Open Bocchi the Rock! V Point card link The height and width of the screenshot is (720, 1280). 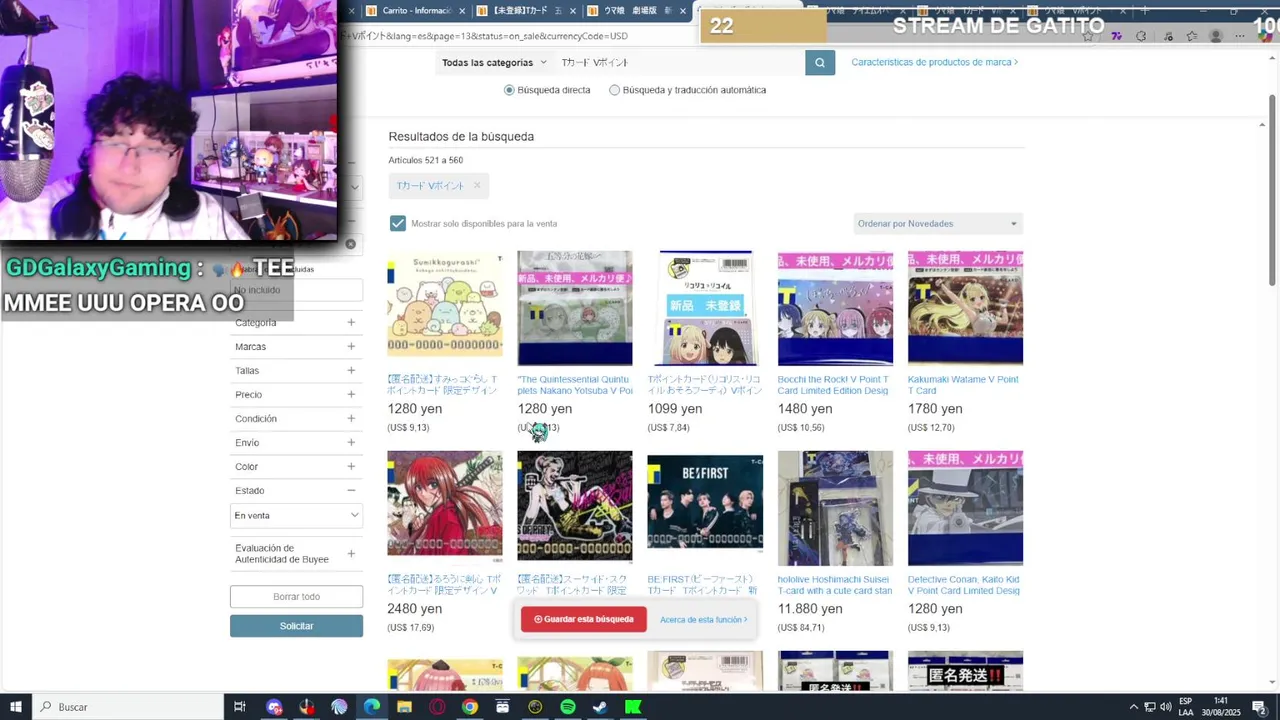click(833, 385)
